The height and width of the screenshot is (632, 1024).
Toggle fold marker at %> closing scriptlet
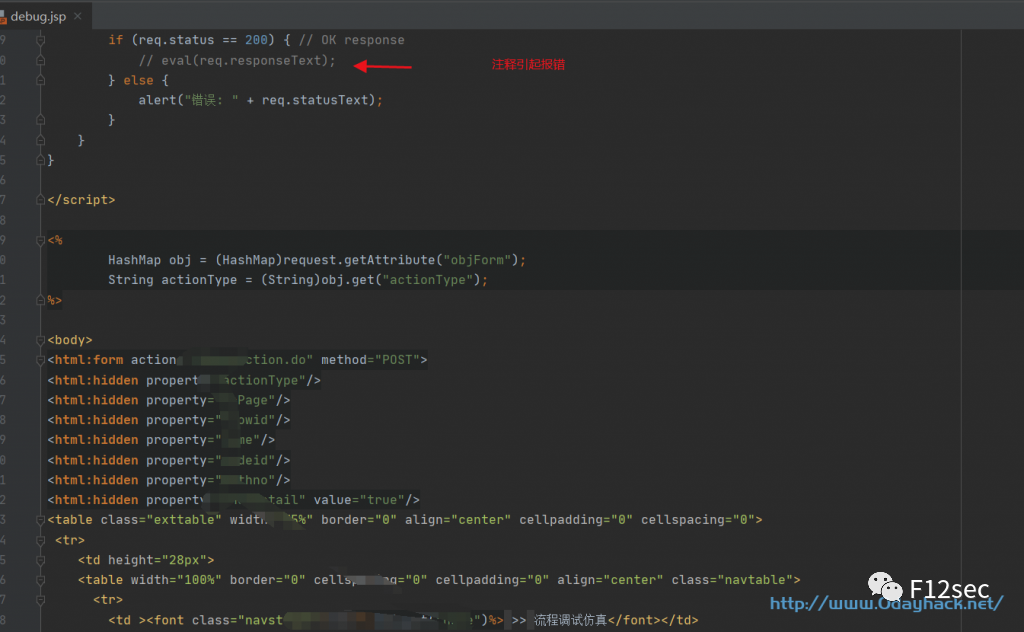[x=40, y=300]
